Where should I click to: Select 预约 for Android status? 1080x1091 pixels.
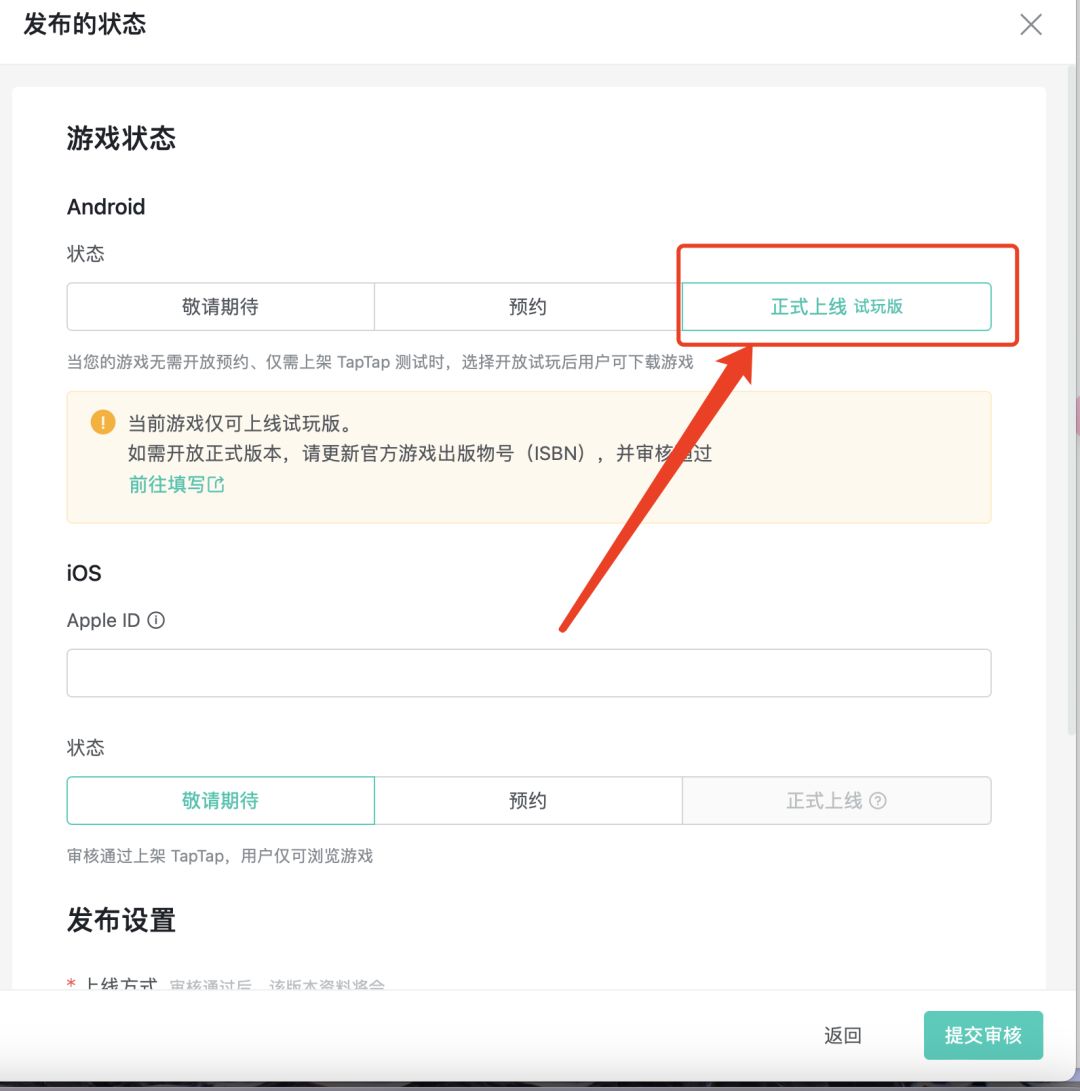(x=528, y=307)
